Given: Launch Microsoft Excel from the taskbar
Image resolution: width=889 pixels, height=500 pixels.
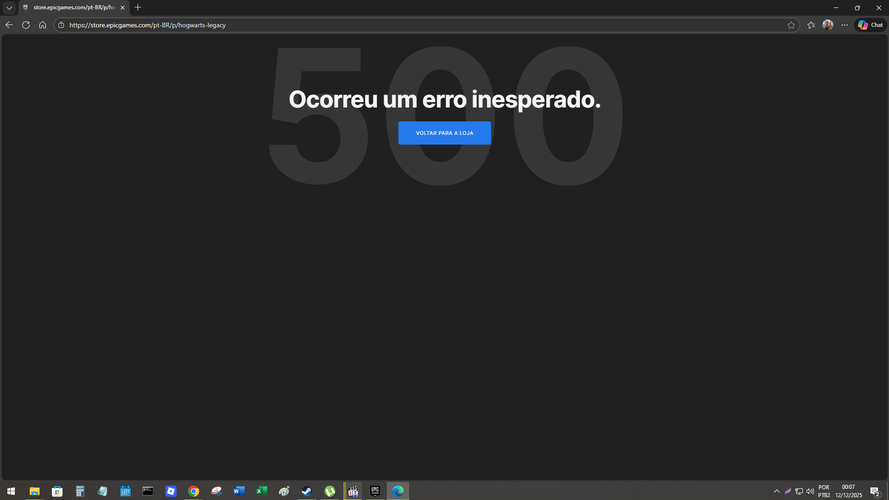Looking at the screenshot, I should (x=261, y=491).
